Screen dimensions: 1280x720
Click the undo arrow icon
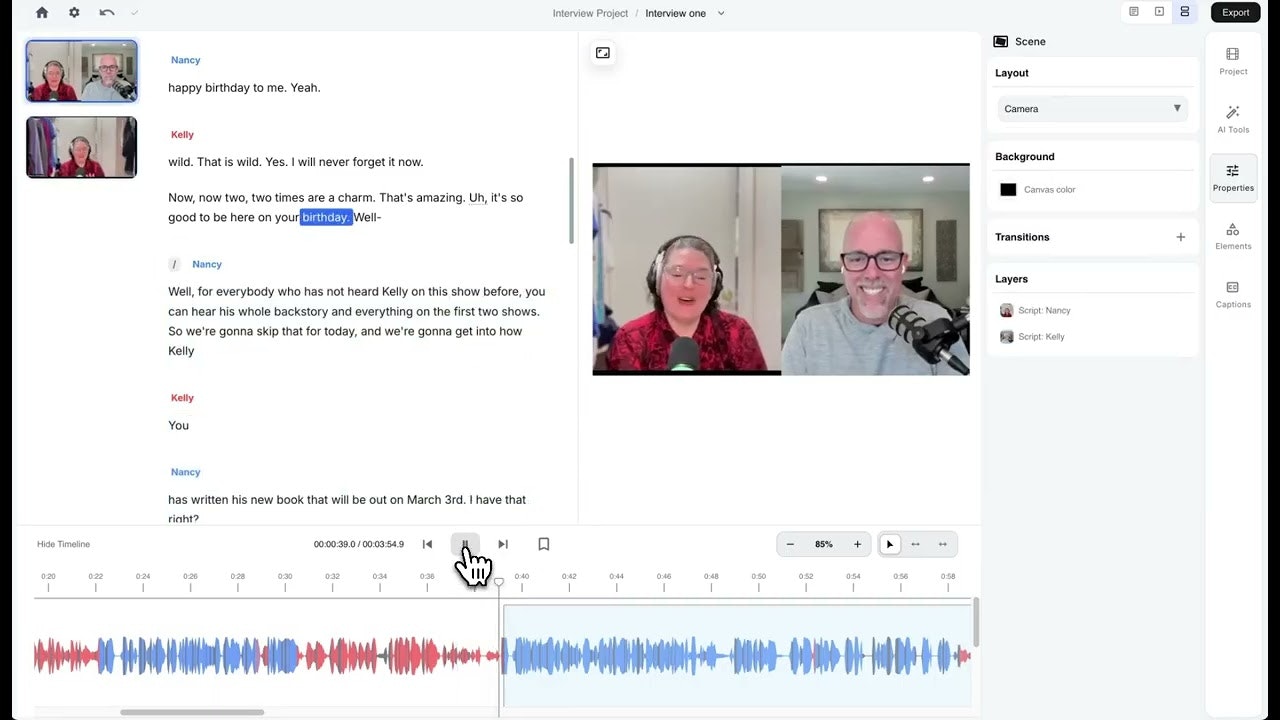(x=107, y=13)
